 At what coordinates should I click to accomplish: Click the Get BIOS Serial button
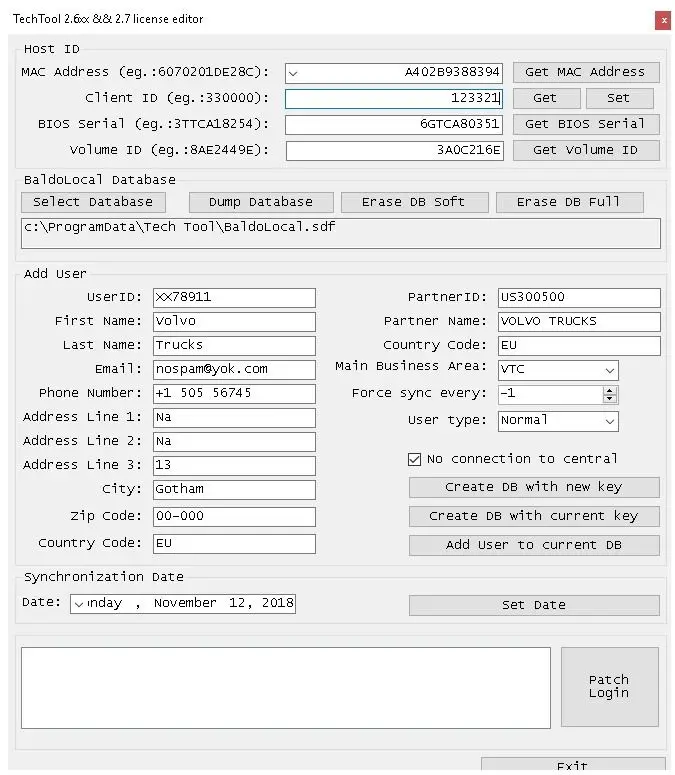coord(586,124)
